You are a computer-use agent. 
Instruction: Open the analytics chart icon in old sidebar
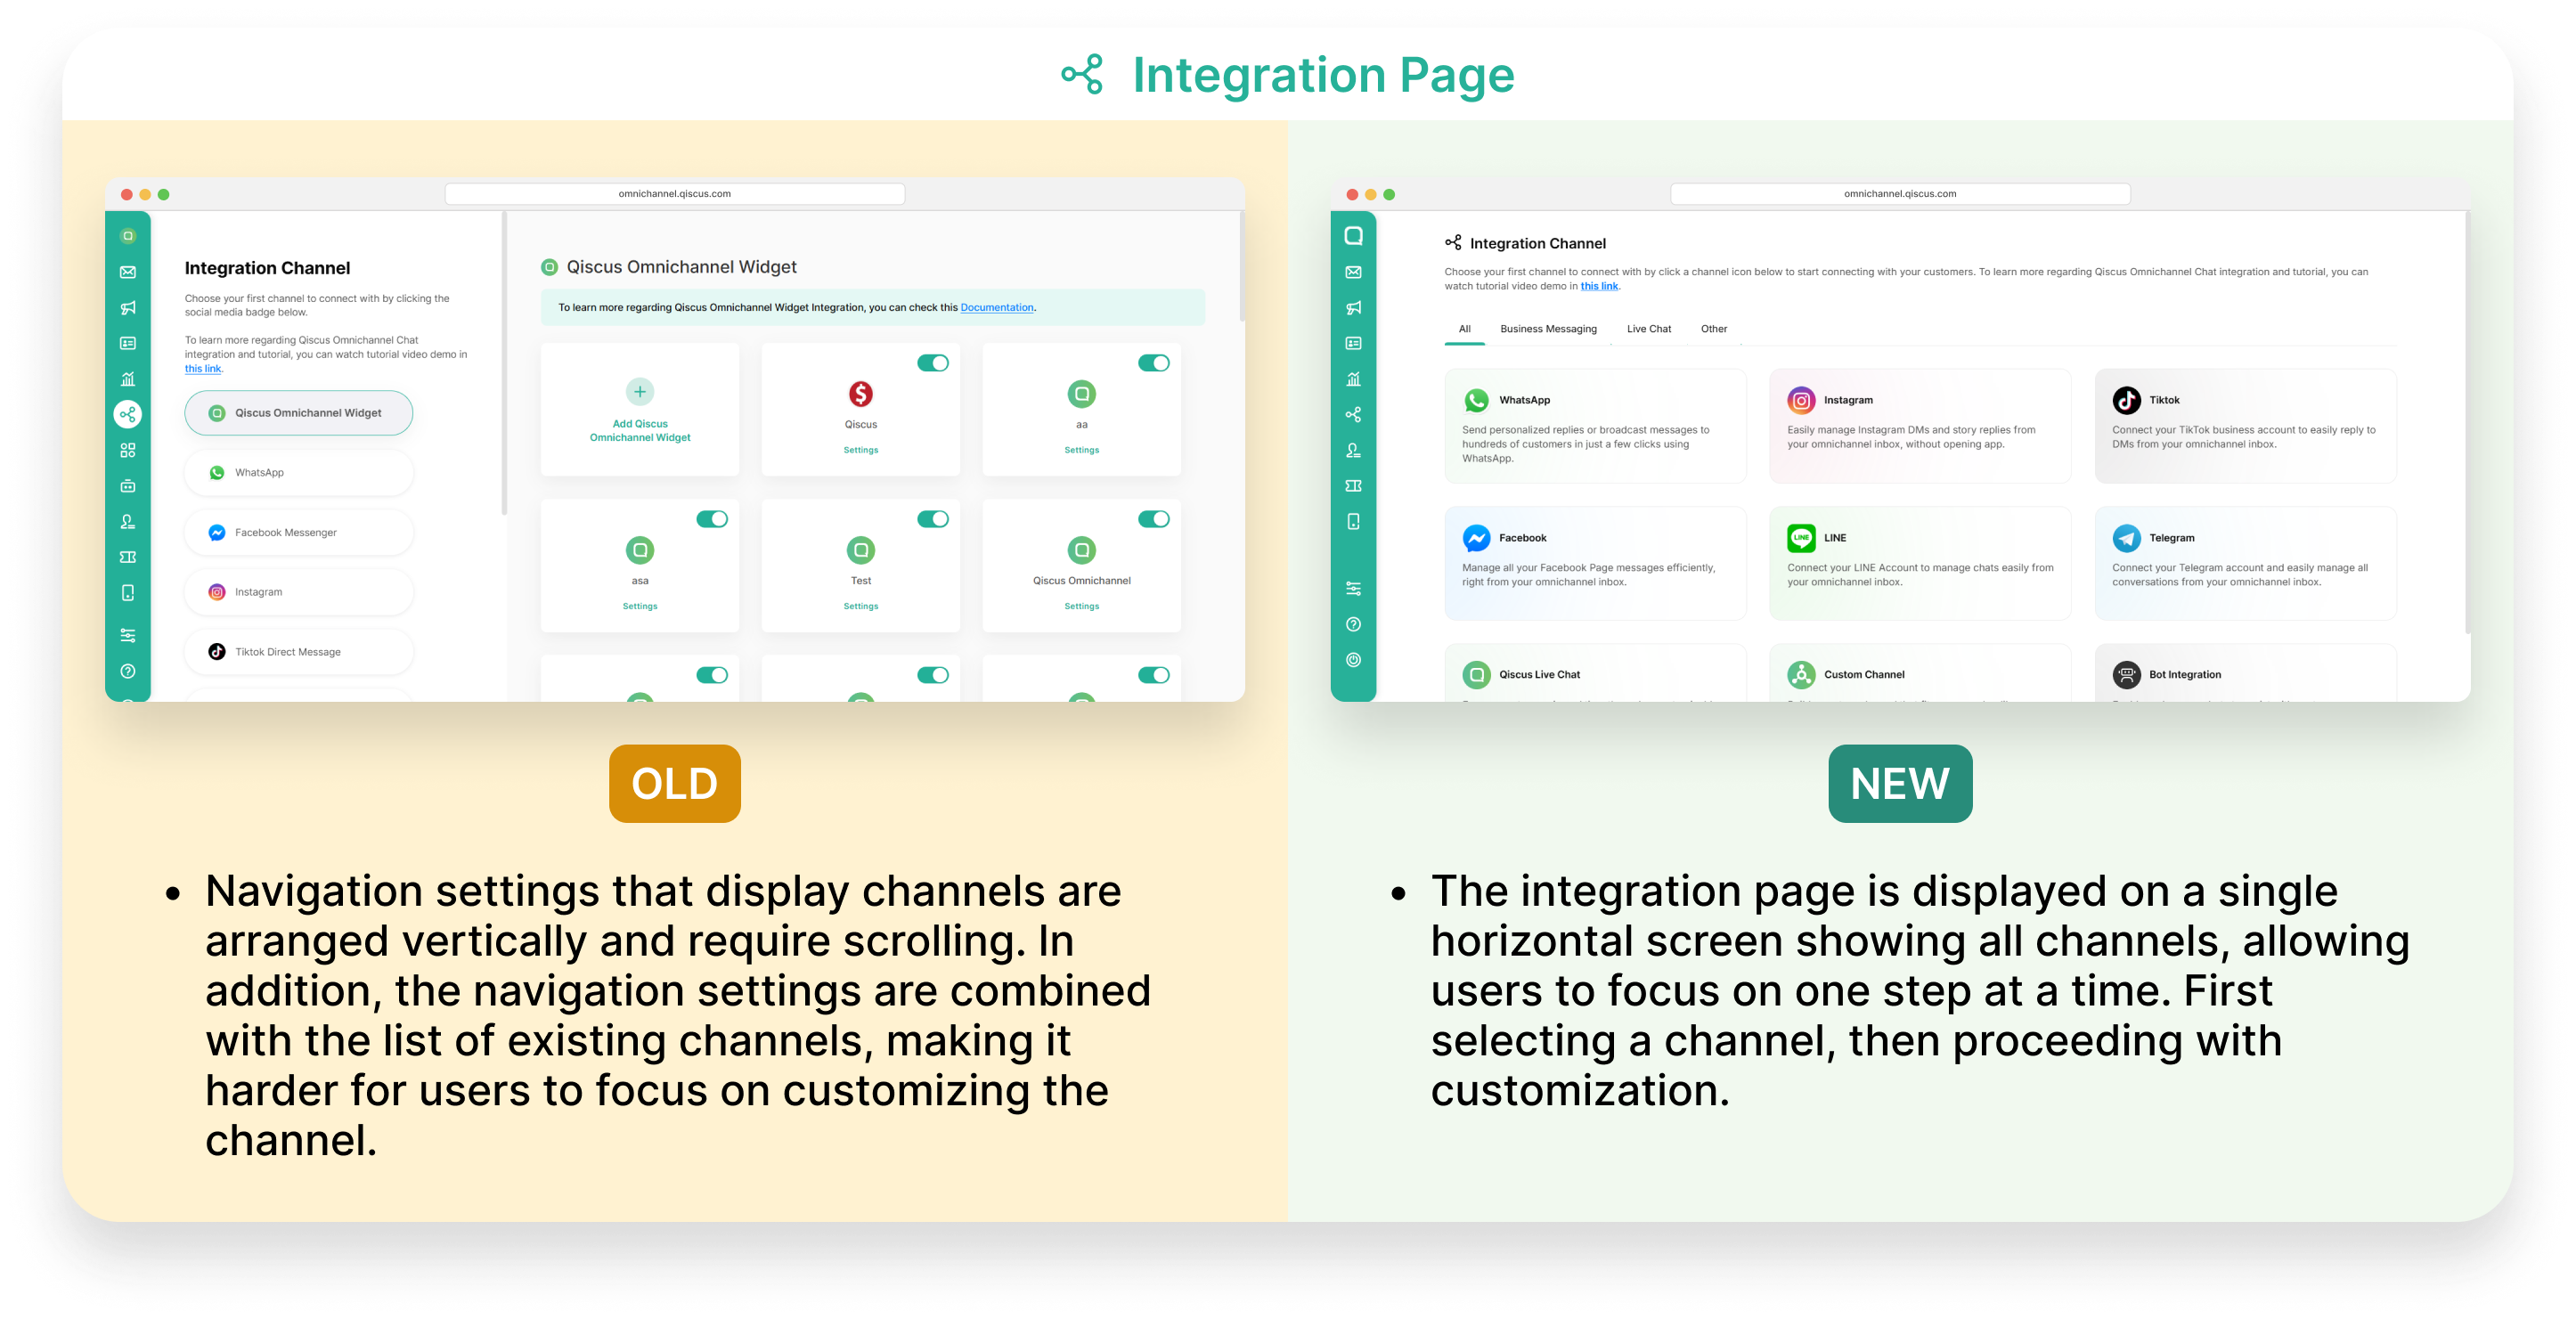[128, 379]
